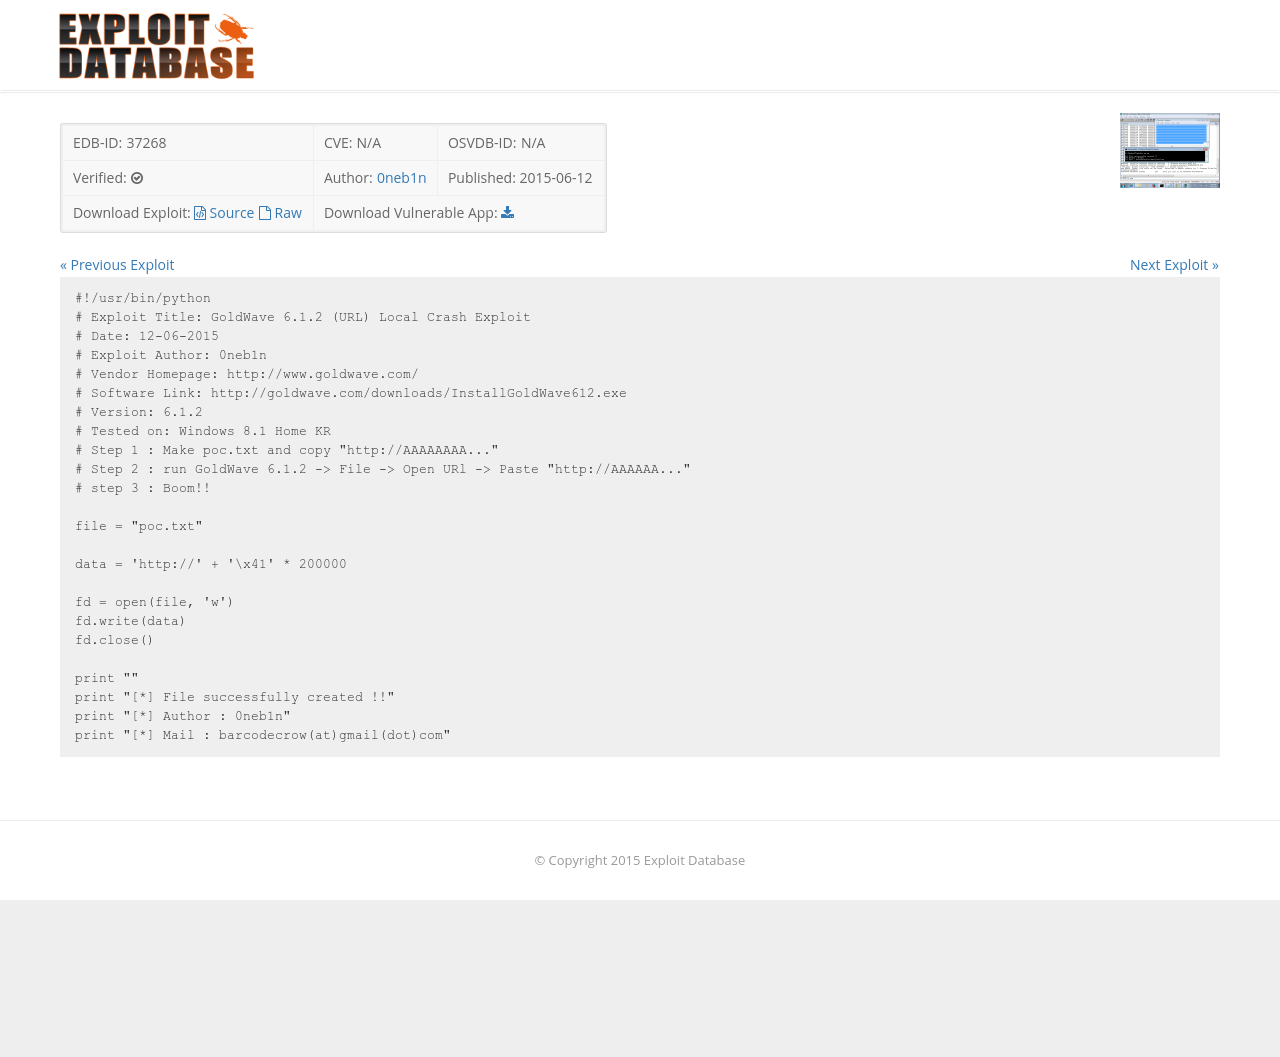Click the Exploit Database logo
The height and width of the screenshot is (1057, 1280).
[x=156, y=46]
